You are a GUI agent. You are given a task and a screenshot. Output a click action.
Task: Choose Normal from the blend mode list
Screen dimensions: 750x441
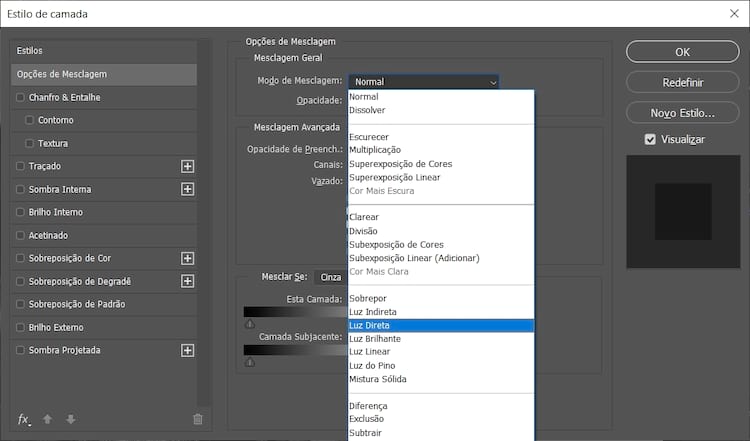click(441, 97)
